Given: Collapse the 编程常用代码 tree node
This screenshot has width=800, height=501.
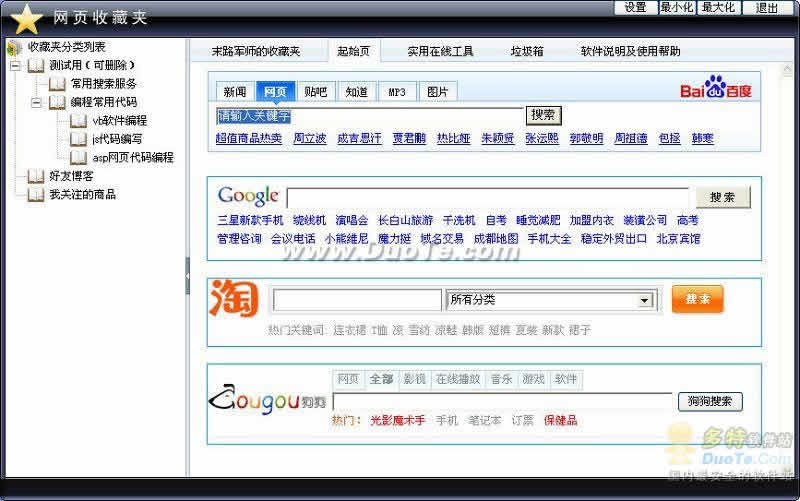Looking at the screenshot, I should pyautogui.click(x=36, y=103).
